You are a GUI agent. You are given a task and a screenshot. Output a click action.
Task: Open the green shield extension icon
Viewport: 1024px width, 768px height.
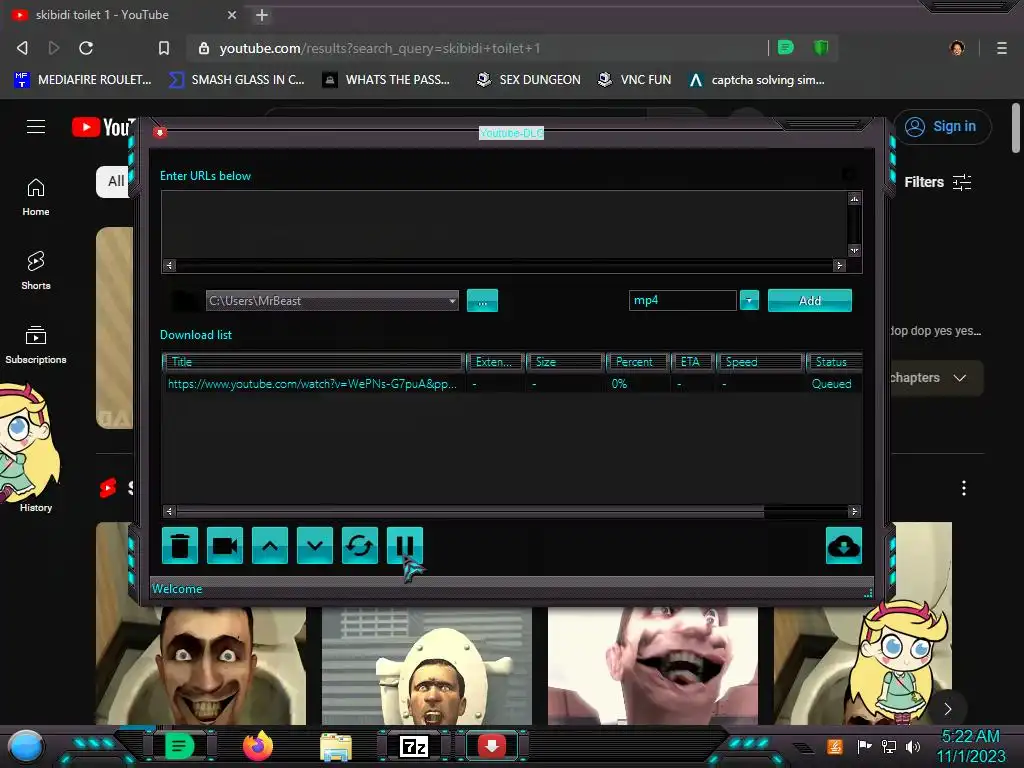pyautogui.click(x=820, y=47)
